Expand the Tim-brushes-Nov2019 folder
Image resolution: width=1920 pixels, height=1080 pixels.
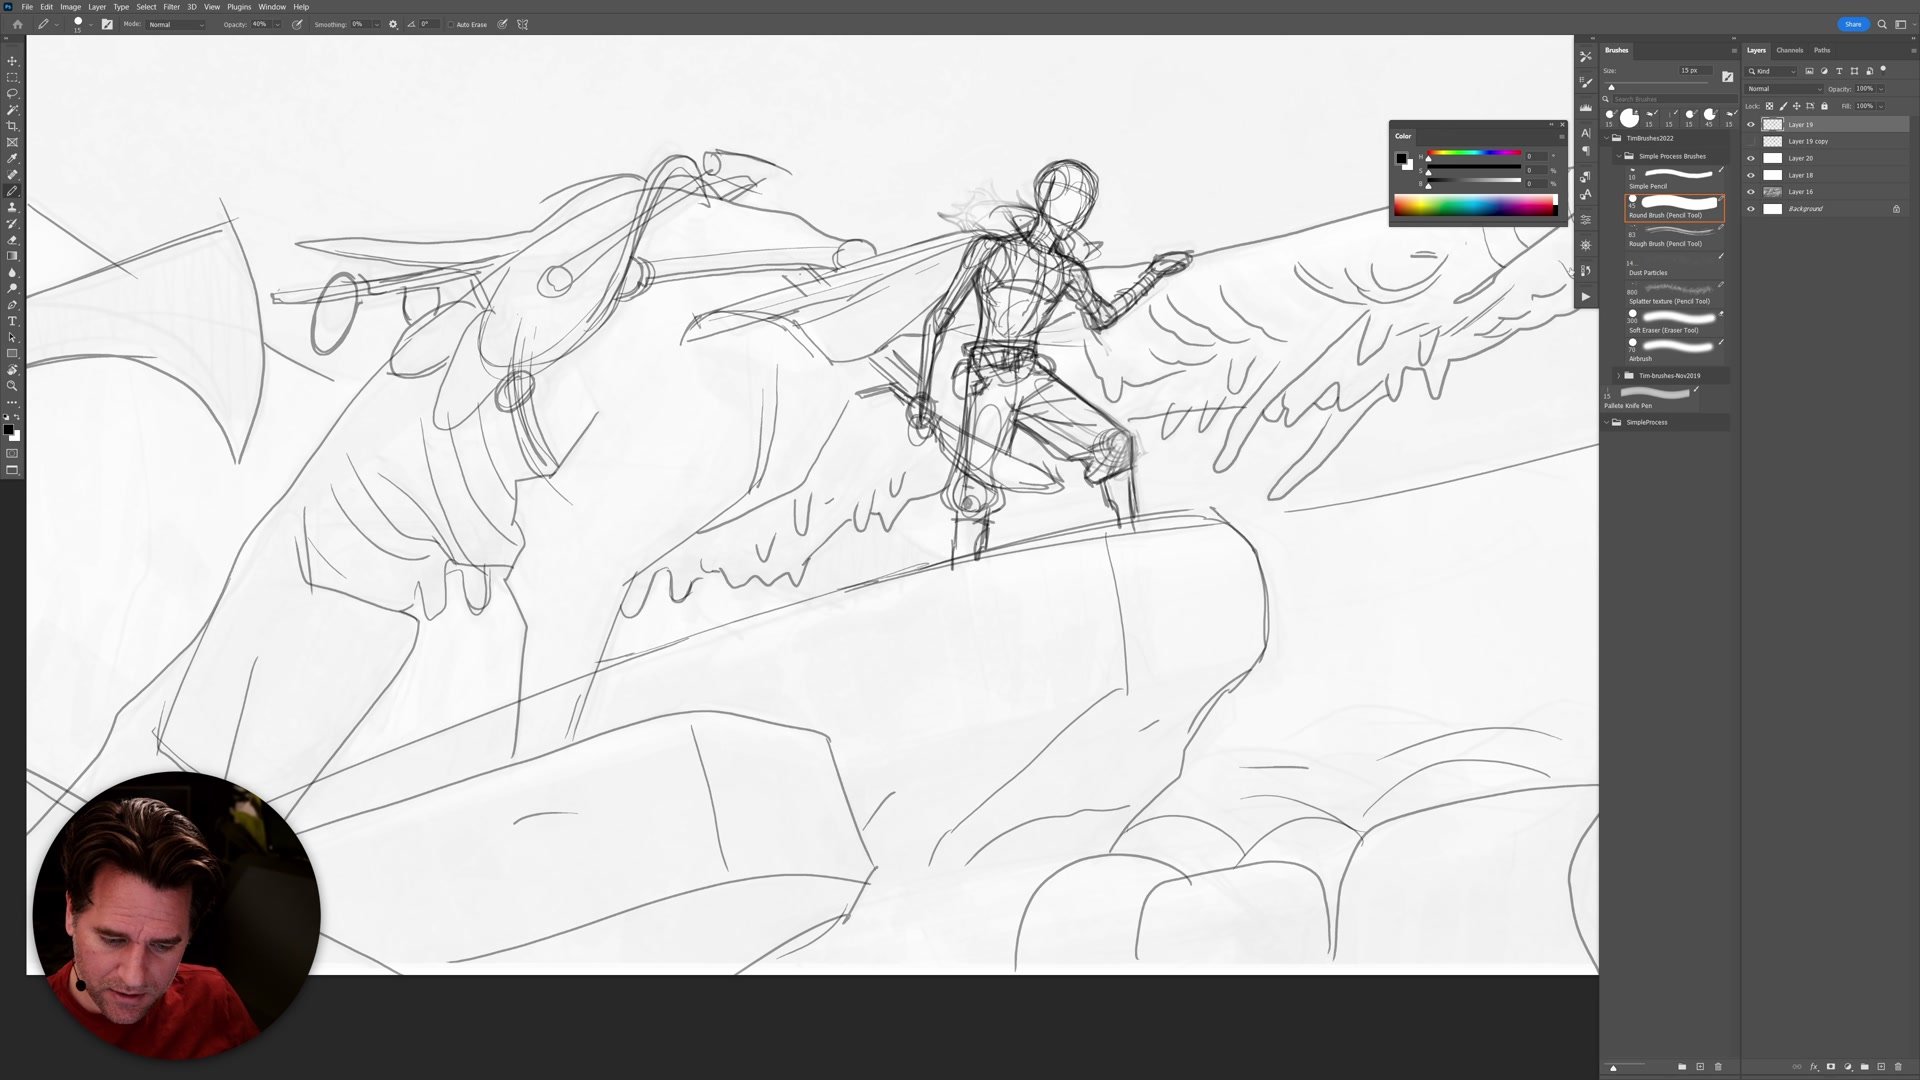[1619, 376]
